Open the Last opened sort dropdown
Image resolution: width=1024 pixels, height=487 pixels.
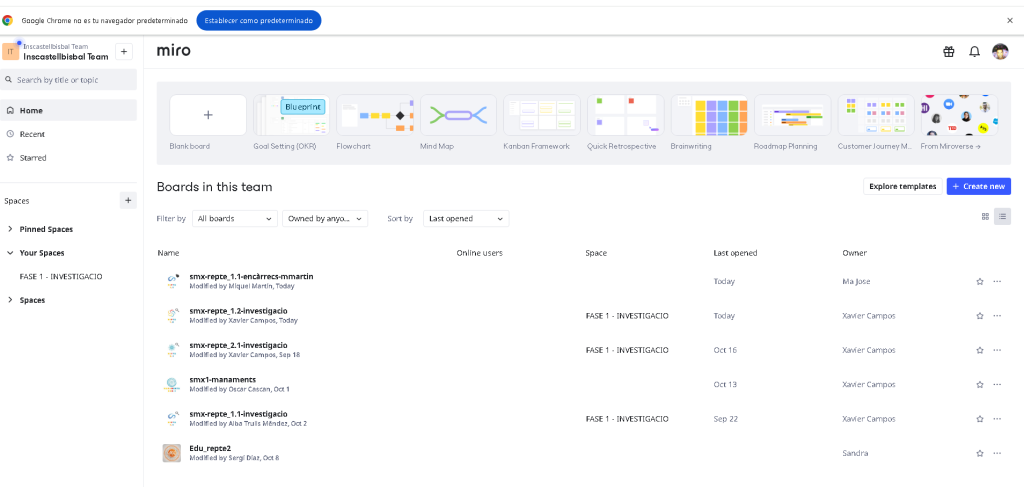point(465,218)
